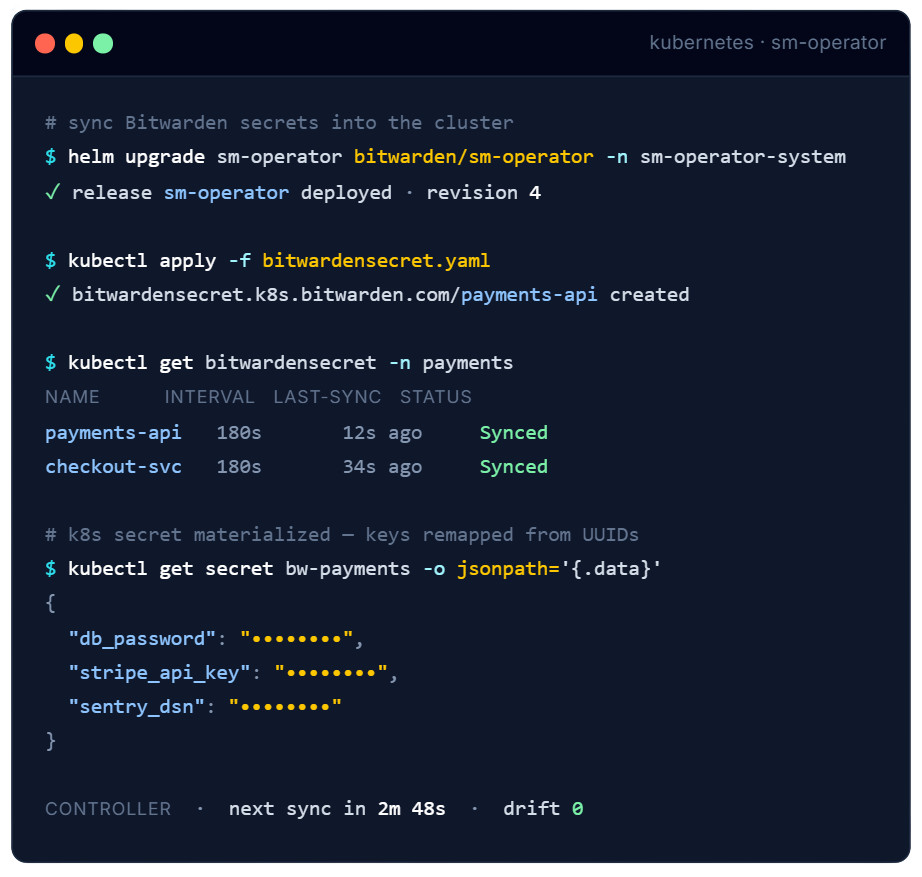This screenshot has width=922, height=877.
Task: Click the green maximize window dot
Action: tap(103, 44)
